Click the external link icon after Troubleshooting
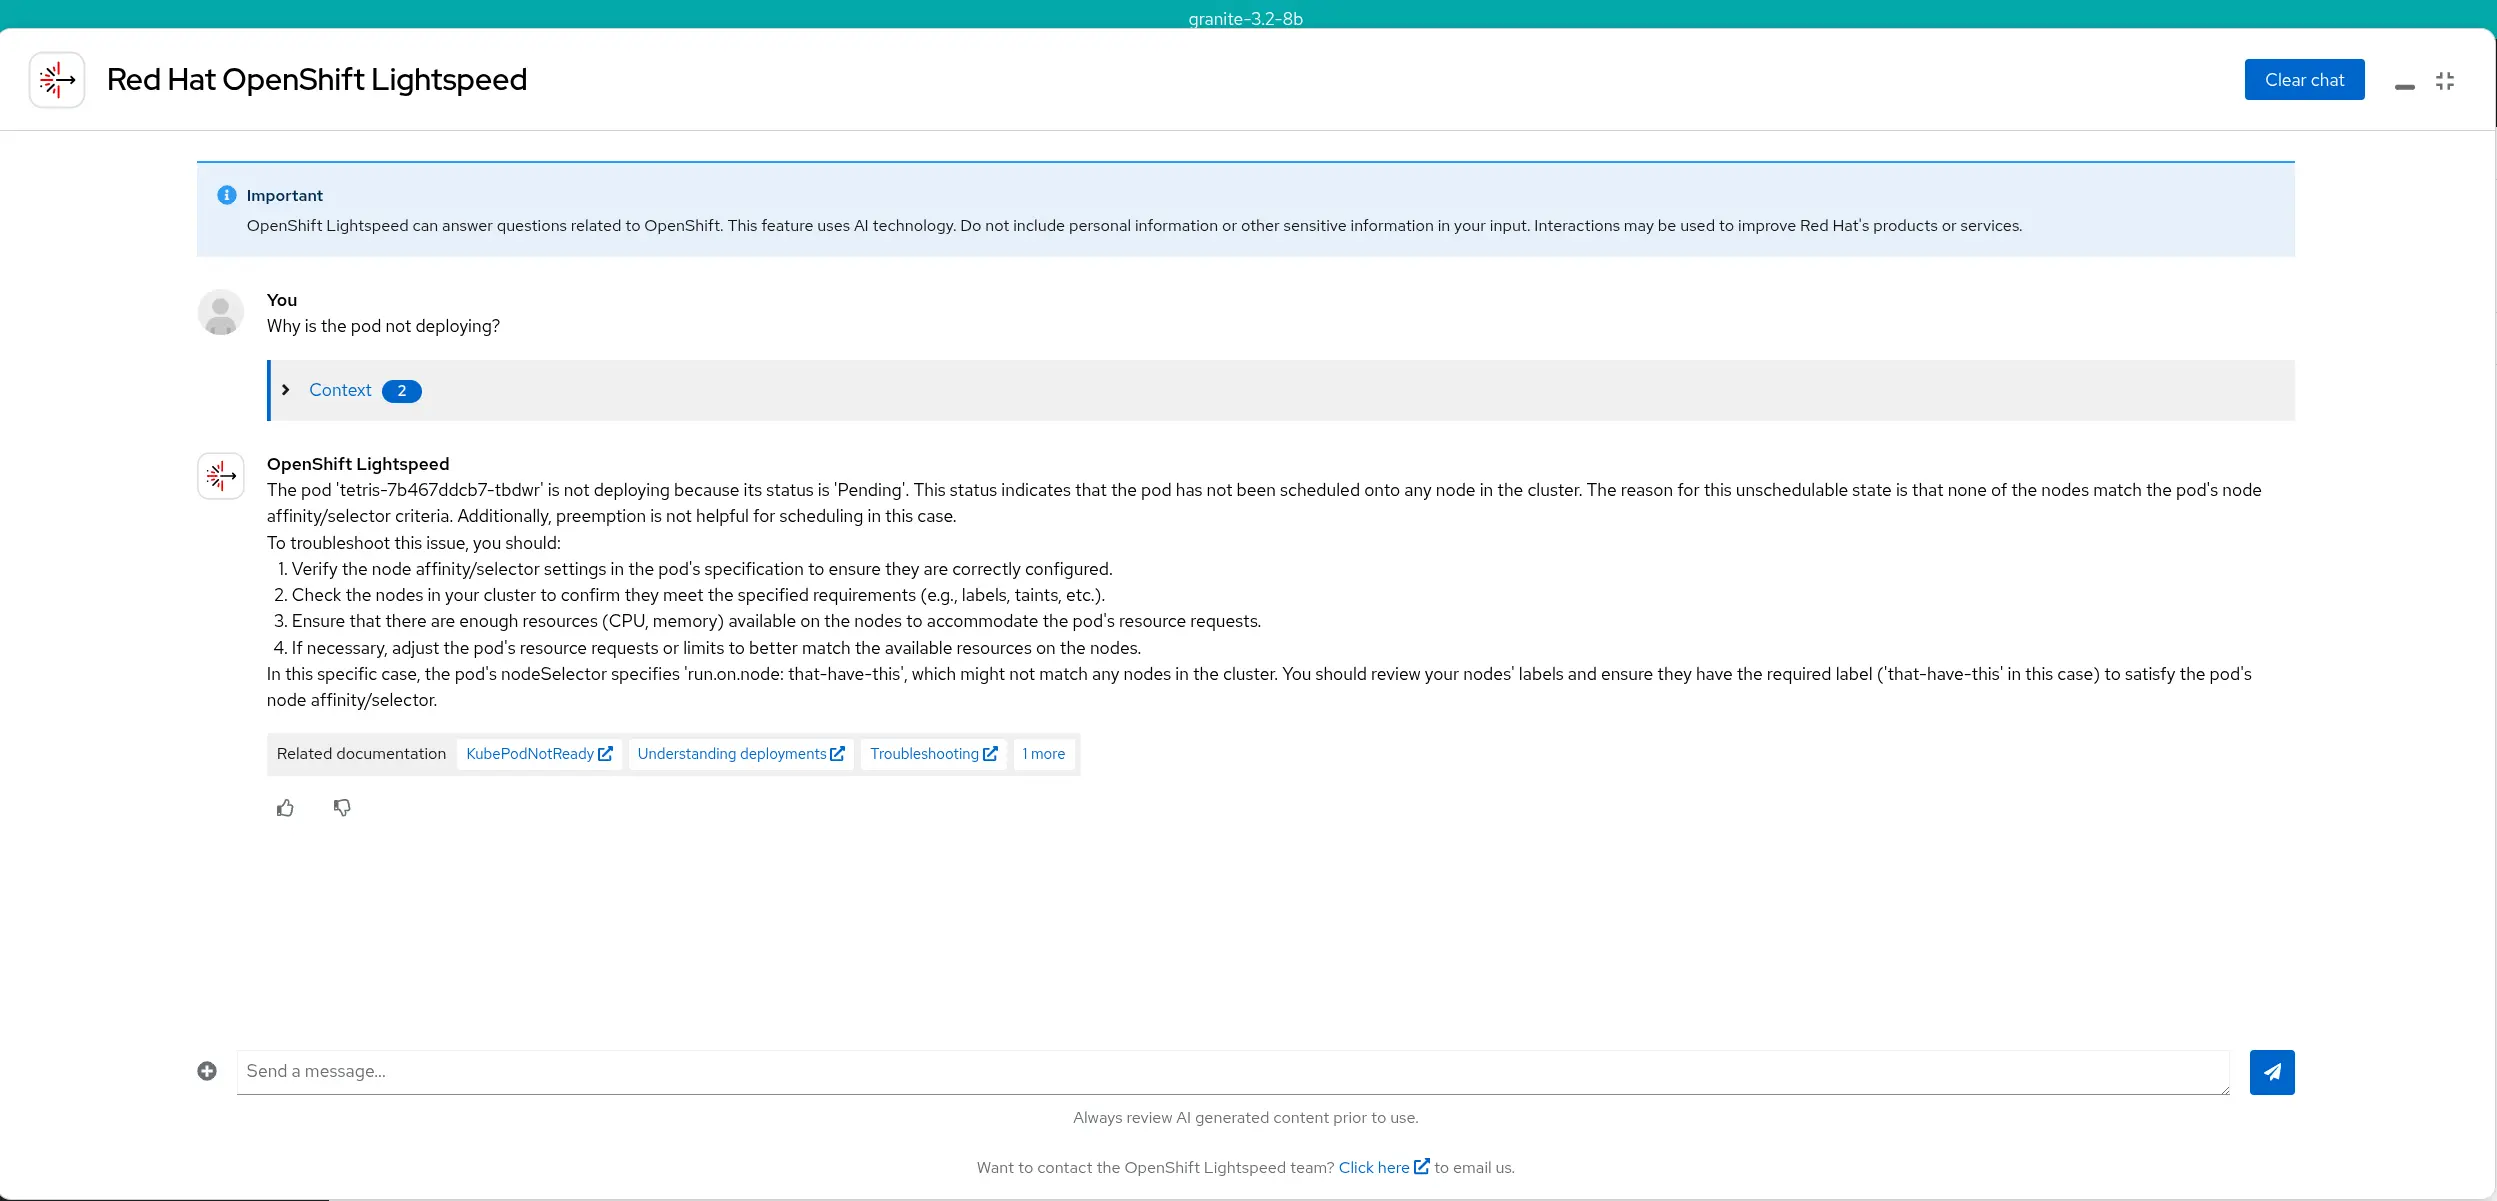The image size is (2497, 1201). pyautogui.click(x=990, y=754)
